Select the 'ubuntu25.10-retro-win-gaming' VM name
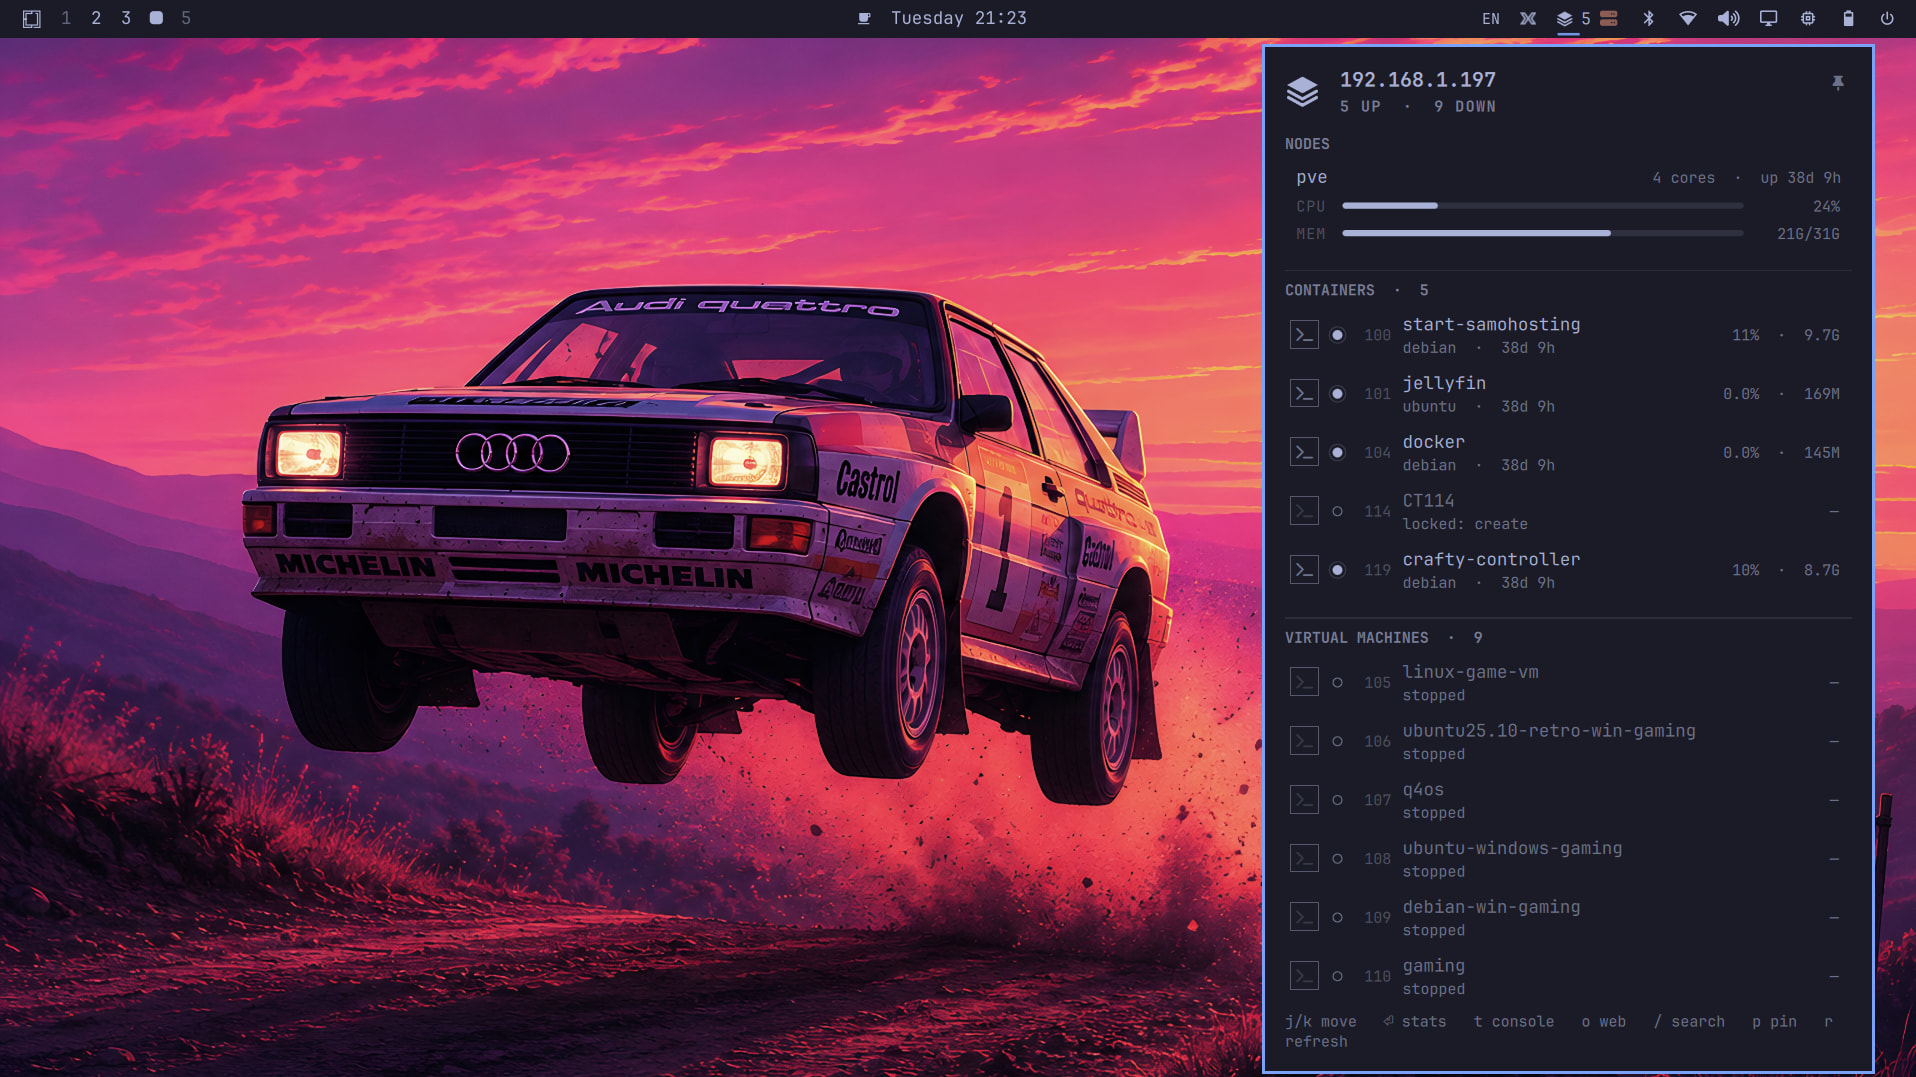The height and width of the screenshot is (1077, 1916). (1549, 731)
